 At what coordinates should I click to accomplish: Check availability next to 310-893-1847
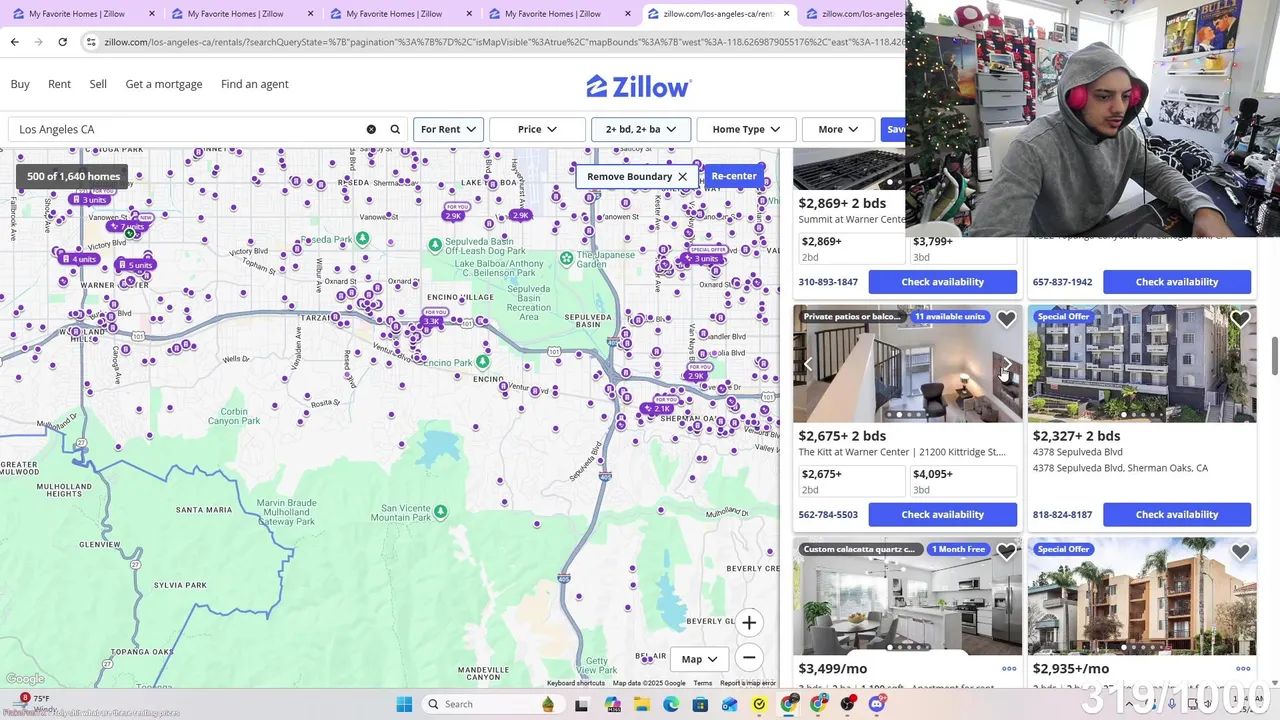[x=943, y=282]
